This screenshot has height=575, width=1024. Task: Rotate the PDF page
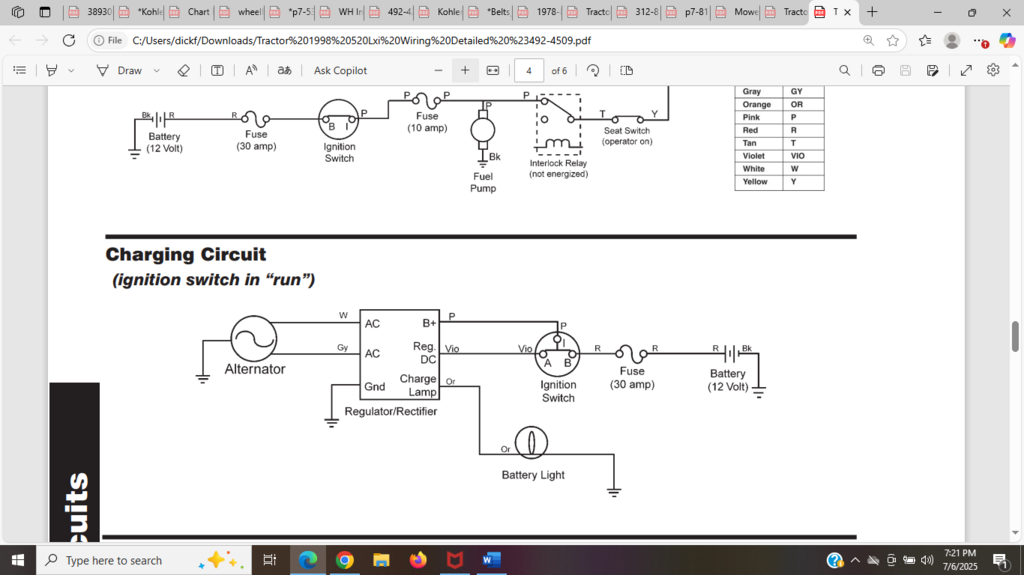593,70
